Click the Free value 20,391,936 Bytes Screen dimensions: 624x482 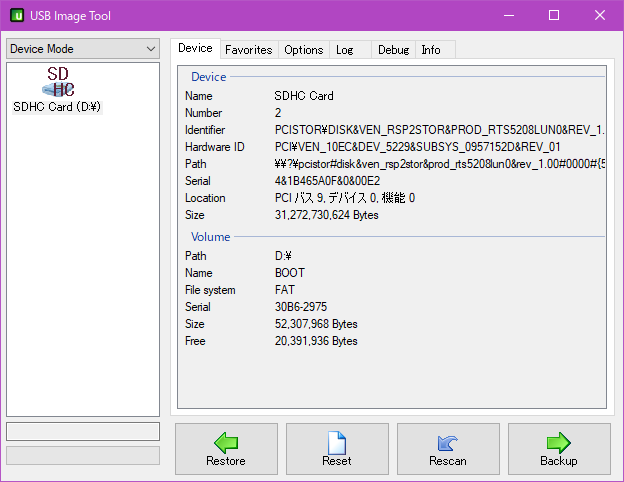(x=316, y=341)
